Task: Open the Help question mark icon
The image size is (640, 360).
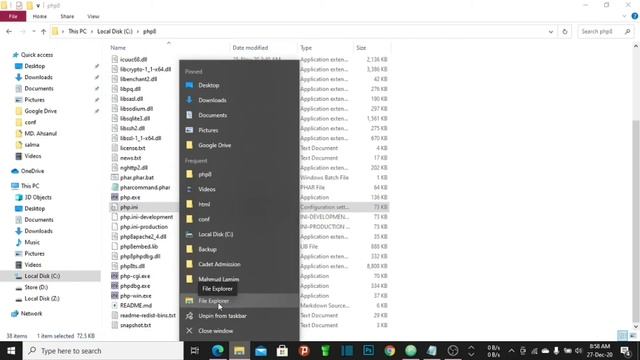Action: tap(635, 16)
